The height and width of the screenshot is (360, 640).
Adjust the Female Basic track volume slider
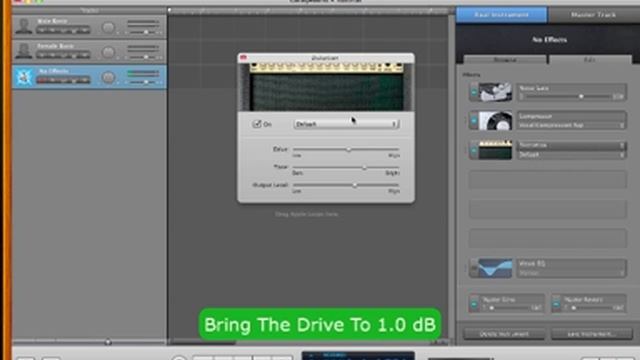(146, 57)
